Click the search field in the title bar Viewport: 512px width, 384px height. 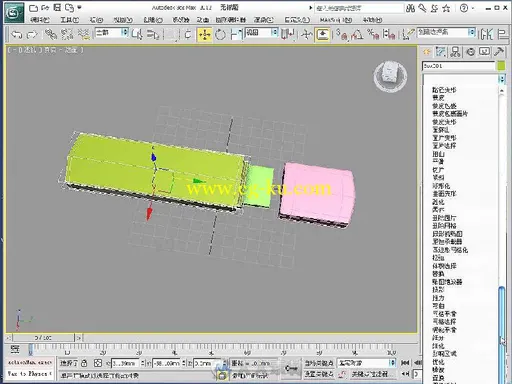[x=359, y=8]
